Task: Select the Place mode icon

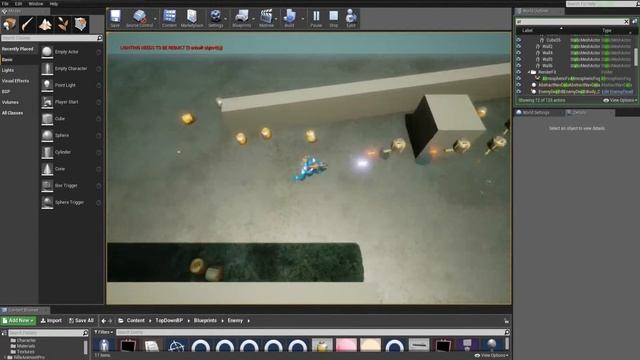Action: tap(9, 24)
